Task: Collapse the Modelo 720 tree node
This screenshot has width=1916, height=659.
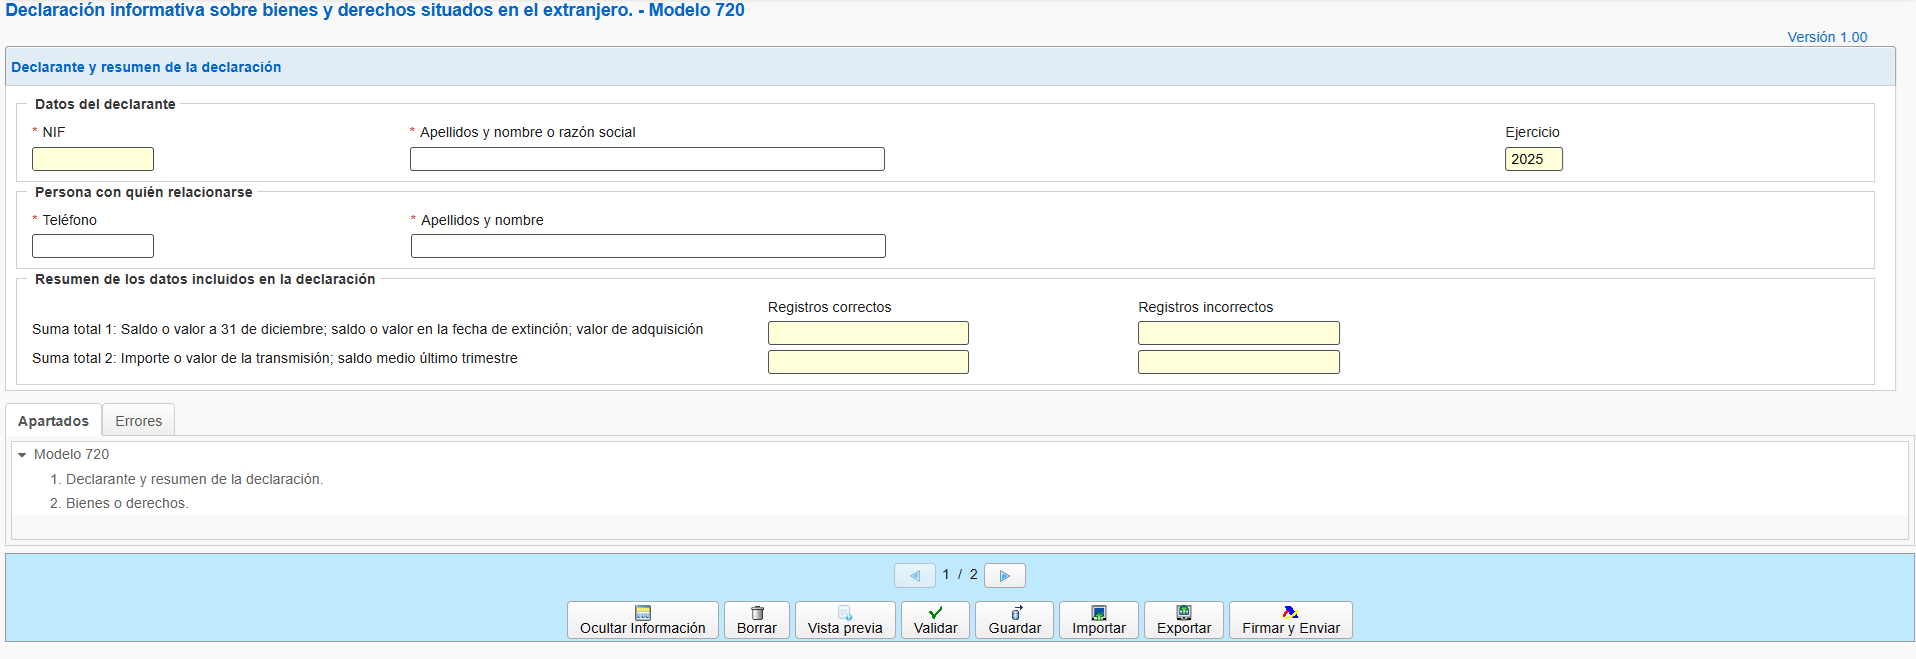Action: coord(22,455)
